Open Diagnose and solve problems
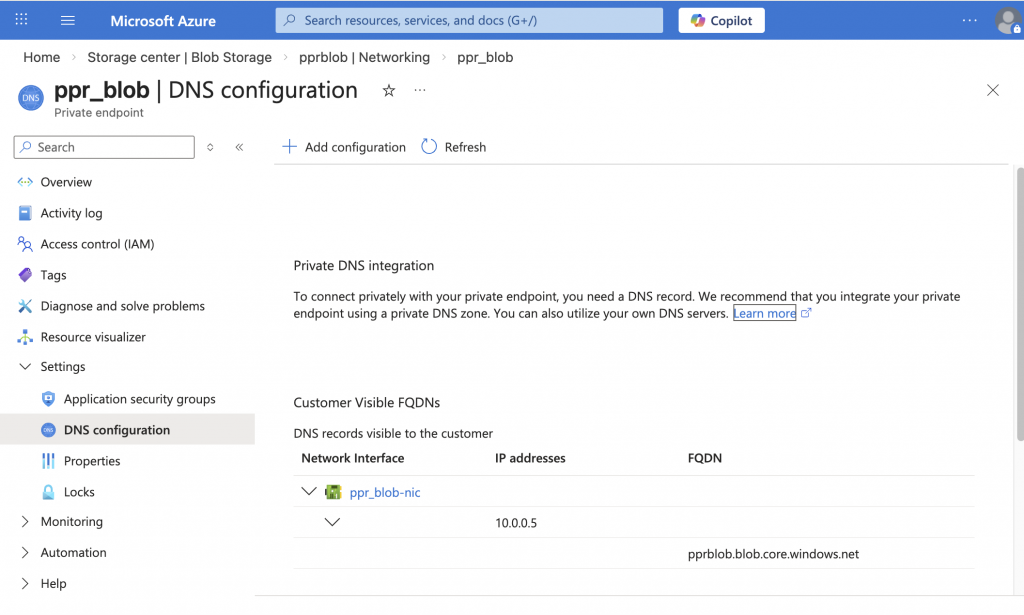Image resolution: width=1024 pixels, height=615 pixels. click(x=122, y=306)
